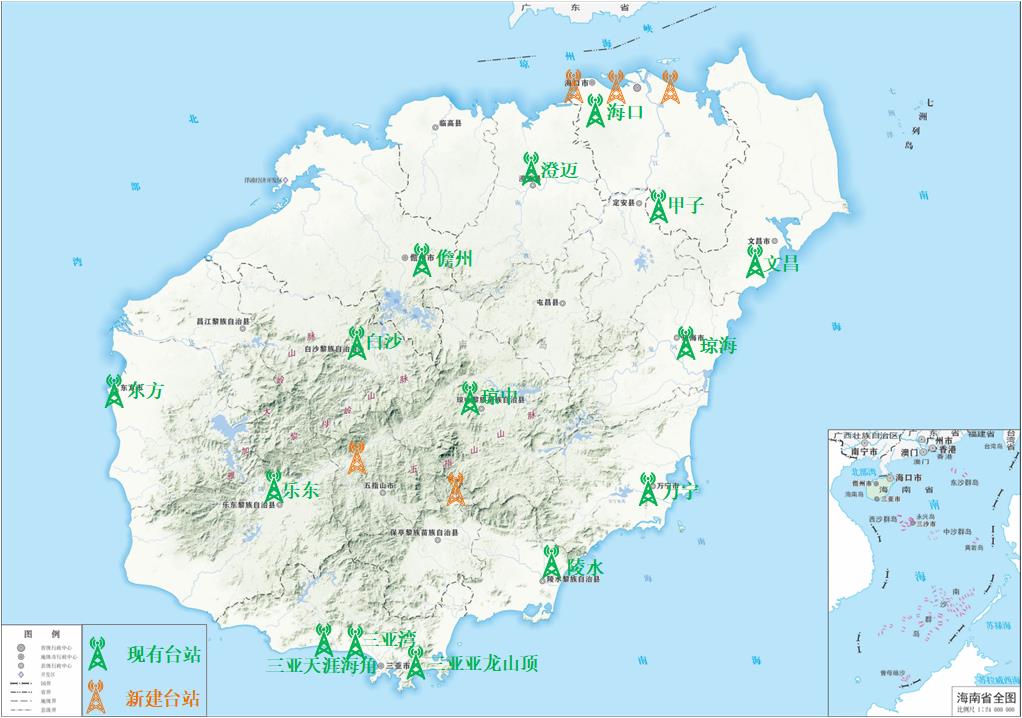Select the green tower icon beside 澄迈
The image size is (1022, 718).
[x=531, y=168]
